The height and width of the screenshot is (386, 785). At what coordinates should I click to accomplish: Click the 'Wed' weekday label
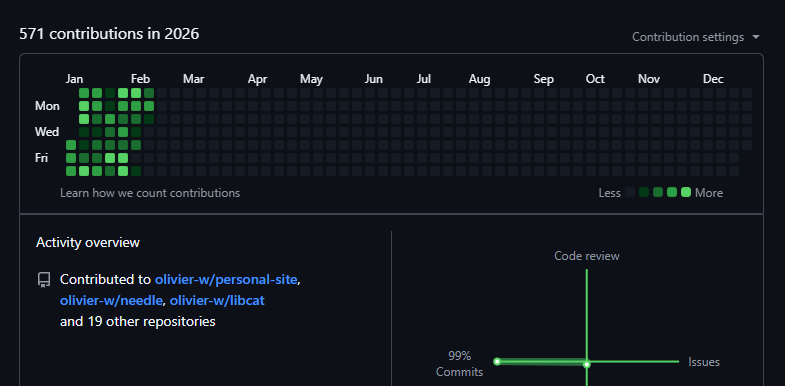[47, 132]
